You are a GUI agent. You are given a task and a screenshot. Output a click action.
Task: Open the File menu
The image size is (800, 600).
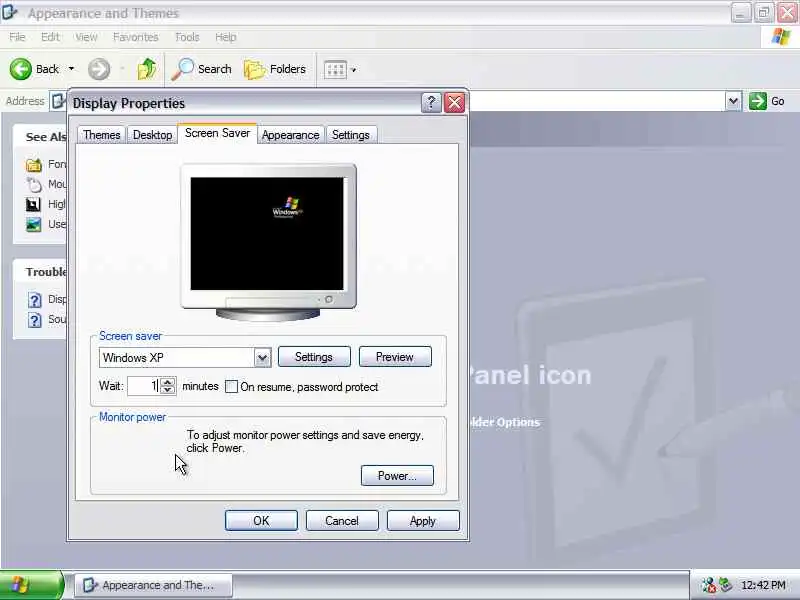(17, 37)
